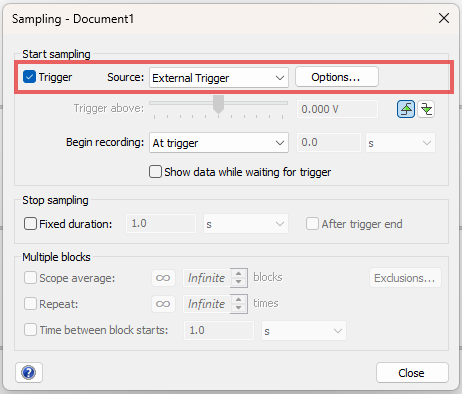Open the Exclusions... button
This screenshot has width=462, height=394.
tap(405, 278)
